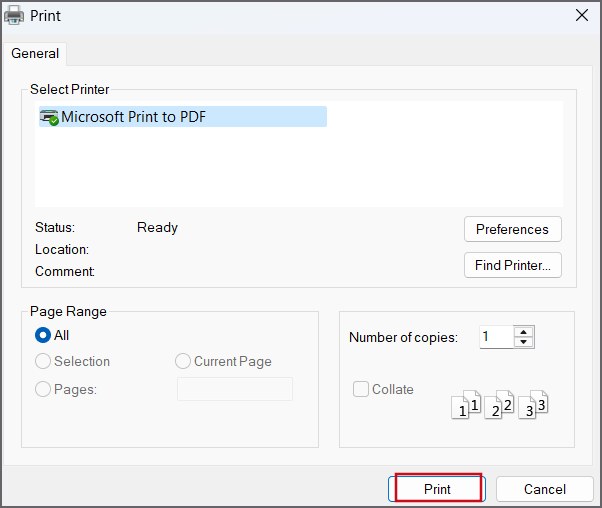Enable the Collate checkbox

tap(361, 389)
